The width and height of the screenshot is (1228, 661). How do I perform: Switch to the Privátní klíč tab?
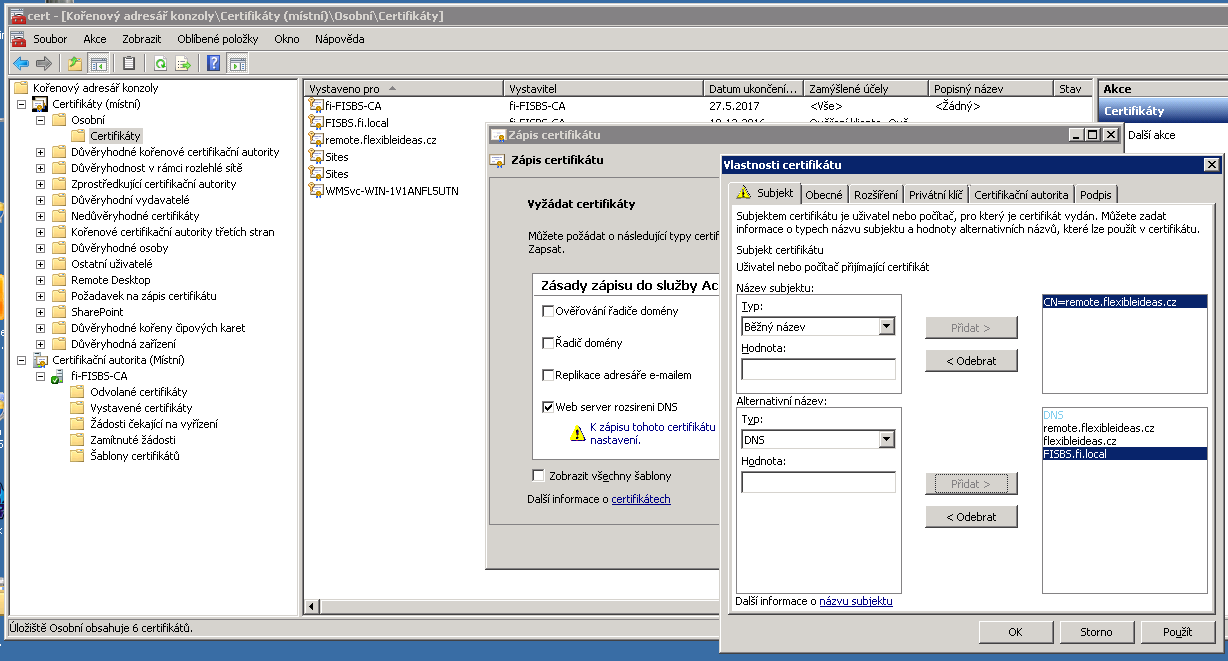935,195
